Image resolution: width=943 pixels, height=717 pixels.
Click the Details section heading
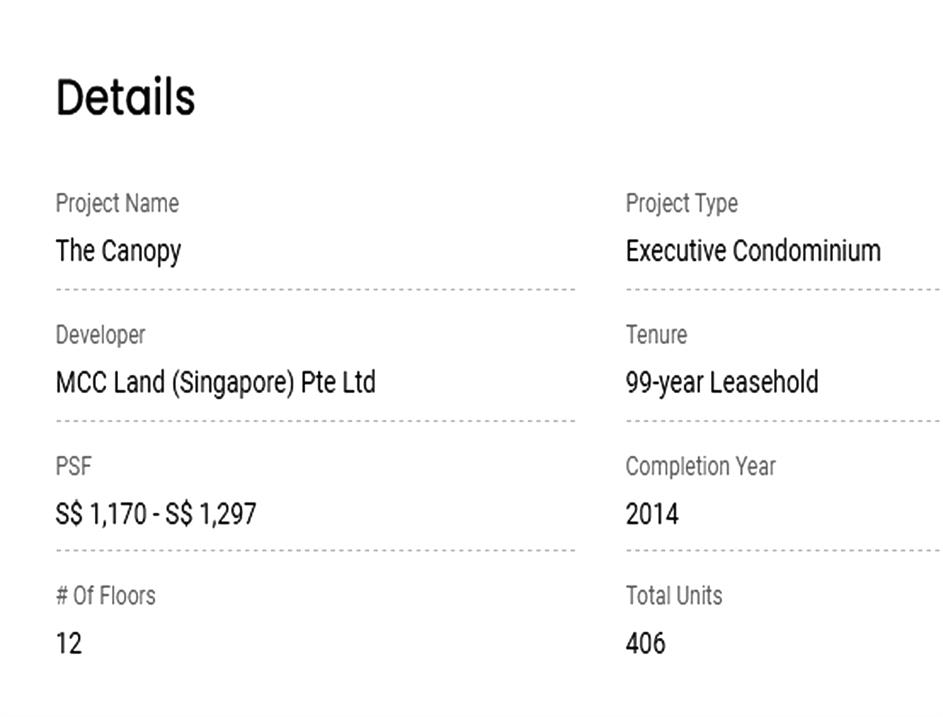point(125,98)
